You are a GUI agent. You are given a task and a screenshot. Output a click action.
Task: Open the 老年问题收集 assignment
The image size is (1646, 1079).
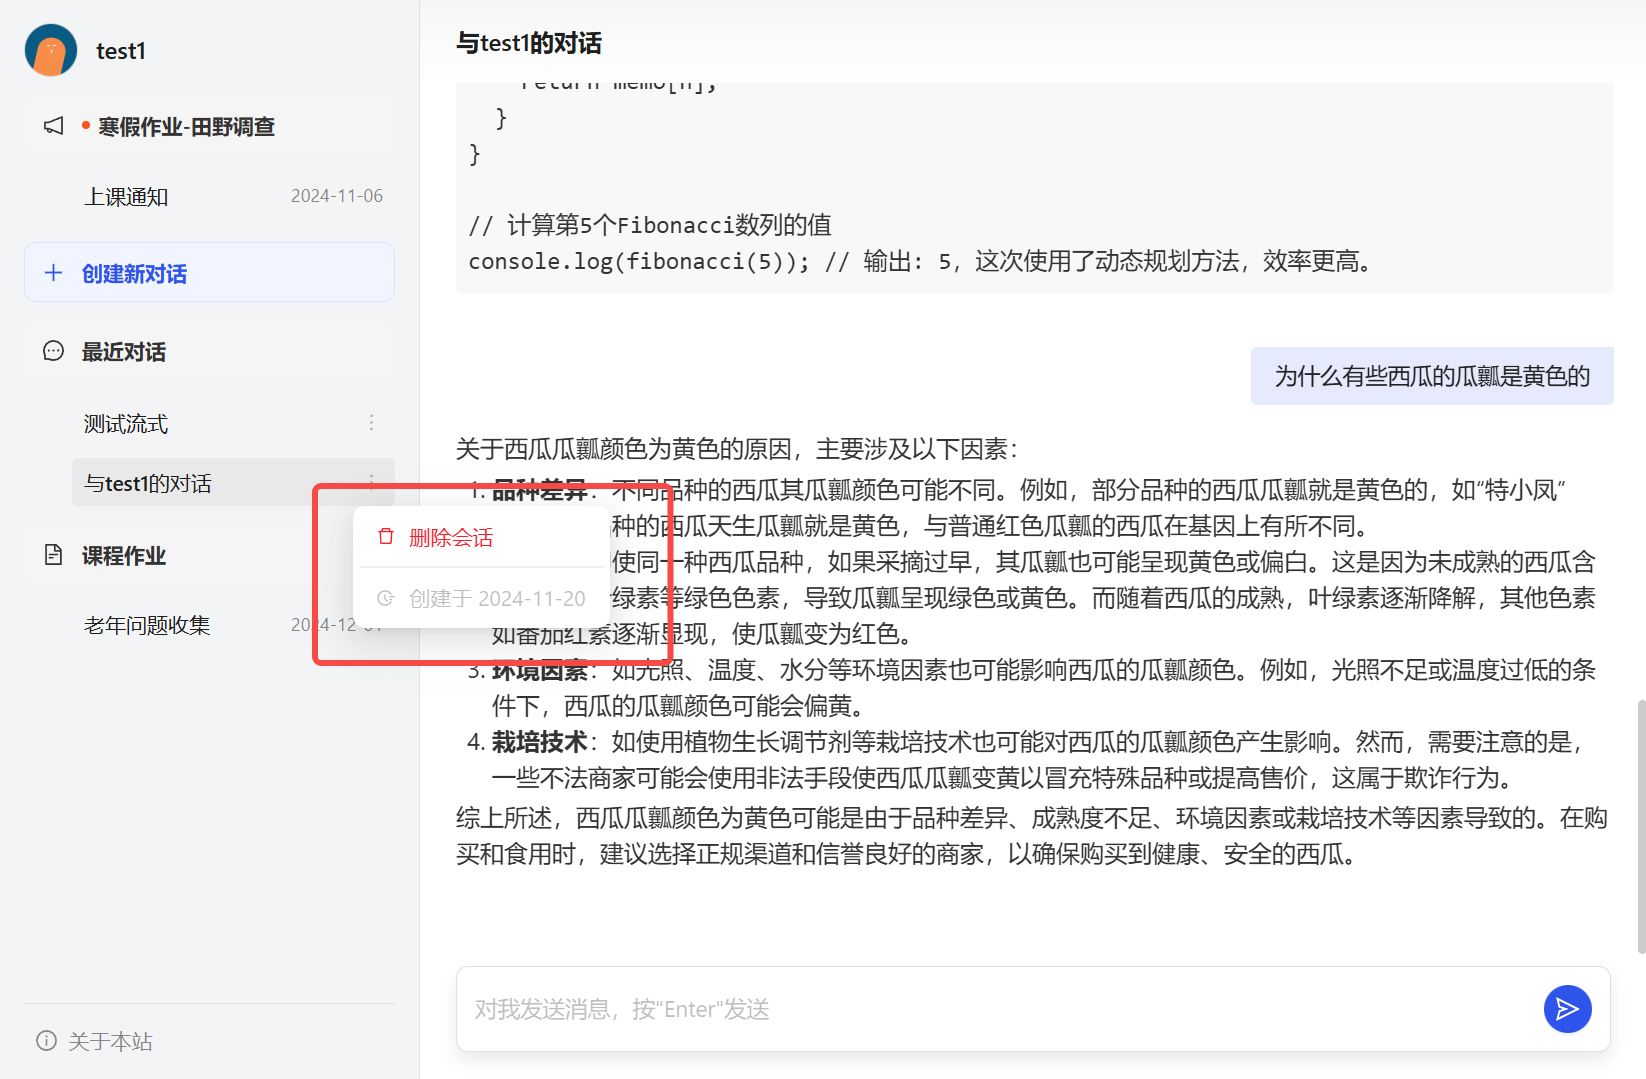(x=233, y=625)
